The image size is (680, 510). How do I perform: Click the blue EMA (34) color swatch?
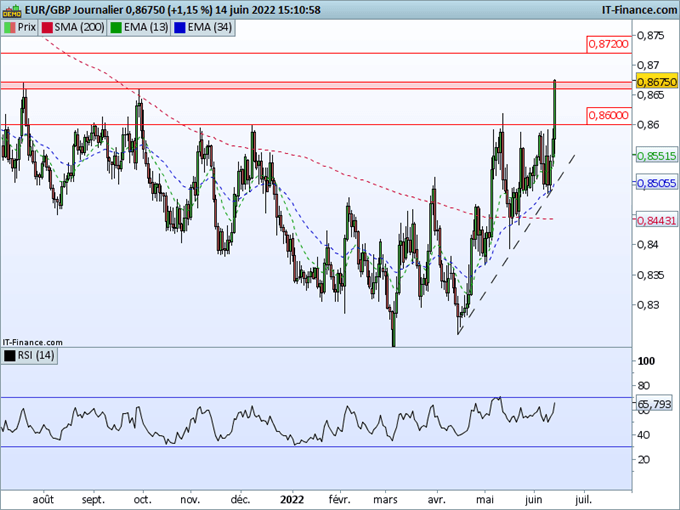[180, 27]
